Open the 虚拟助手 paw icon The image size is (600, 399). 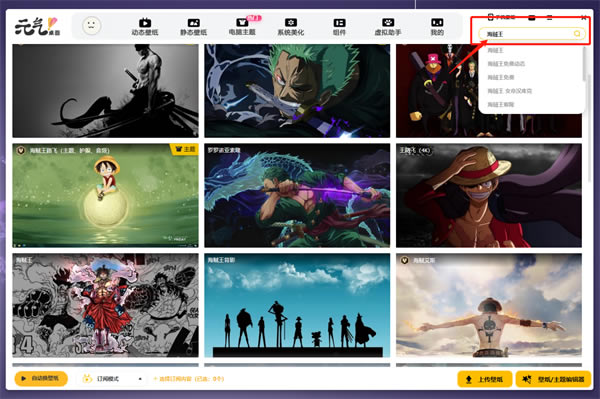tap(388, 23)
